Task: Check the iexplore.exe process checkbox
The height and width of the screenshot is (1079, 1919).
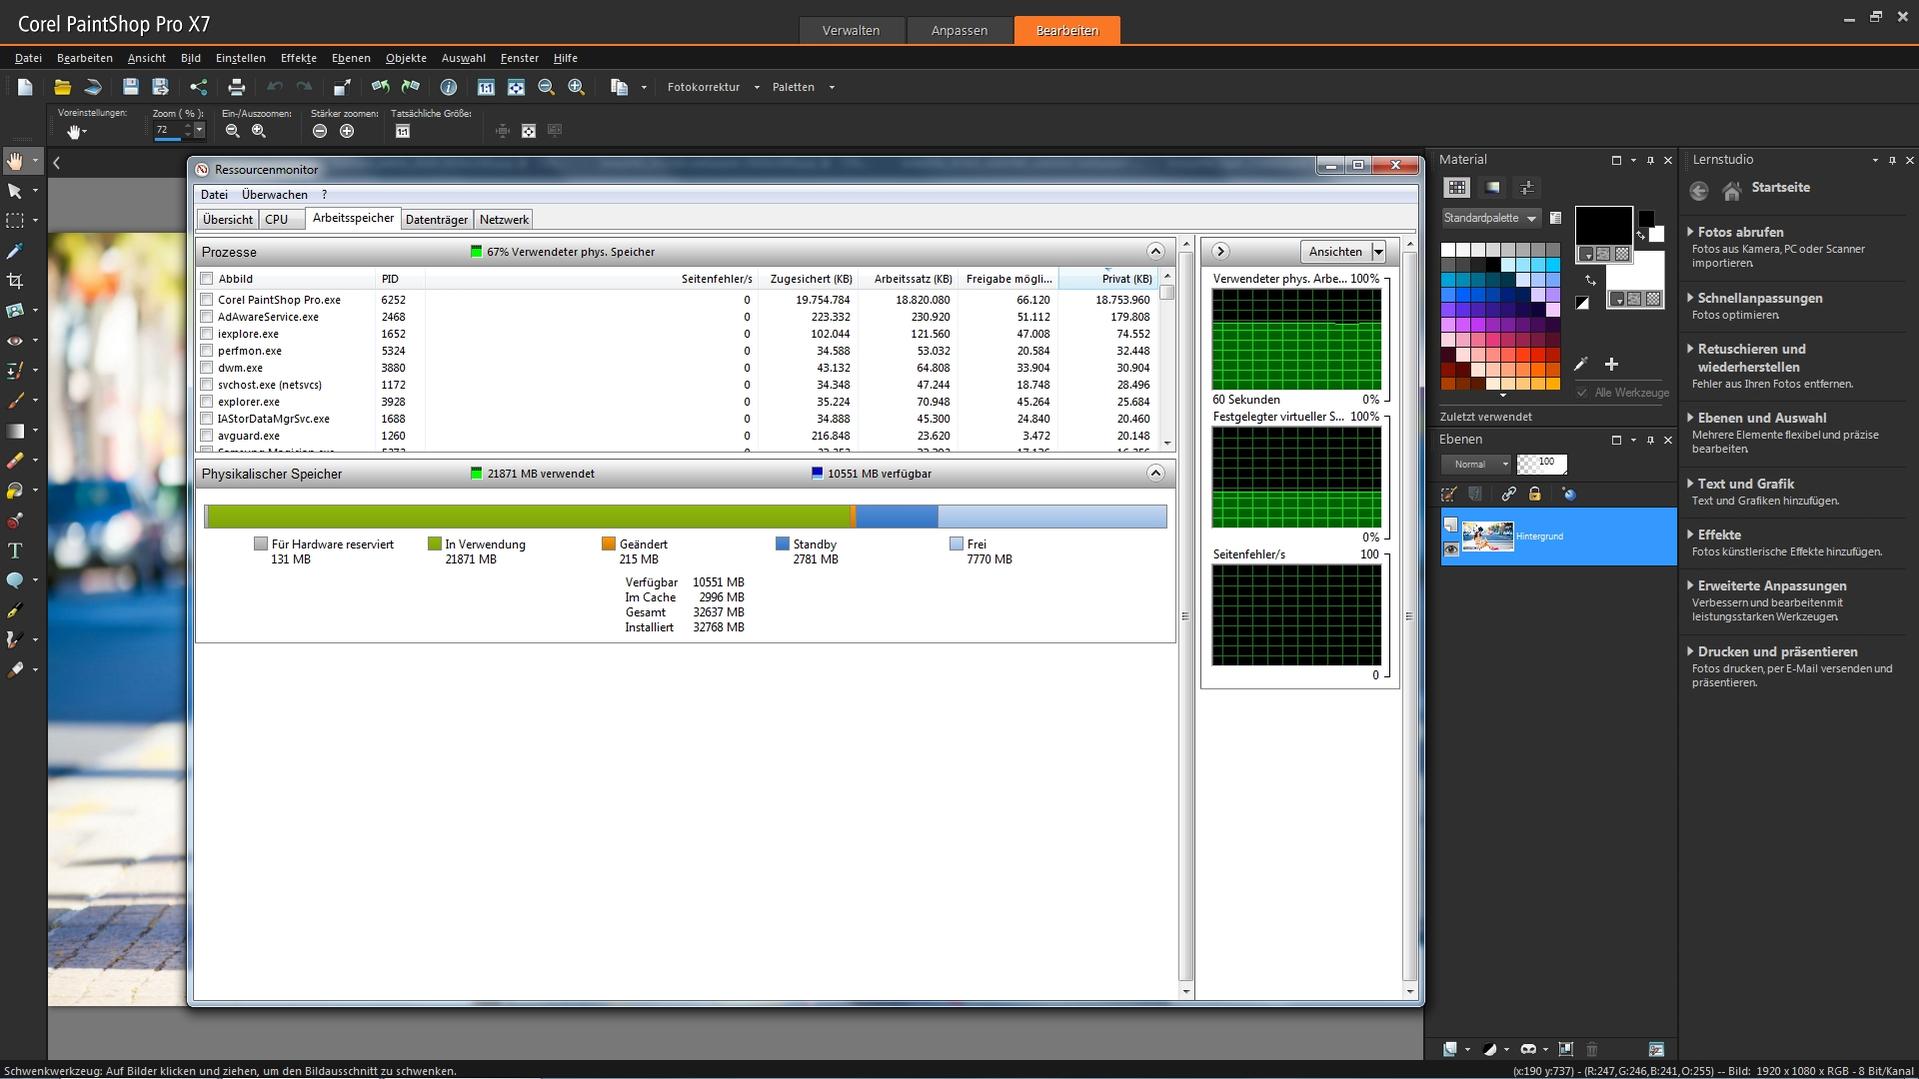Action: (207, 333)
